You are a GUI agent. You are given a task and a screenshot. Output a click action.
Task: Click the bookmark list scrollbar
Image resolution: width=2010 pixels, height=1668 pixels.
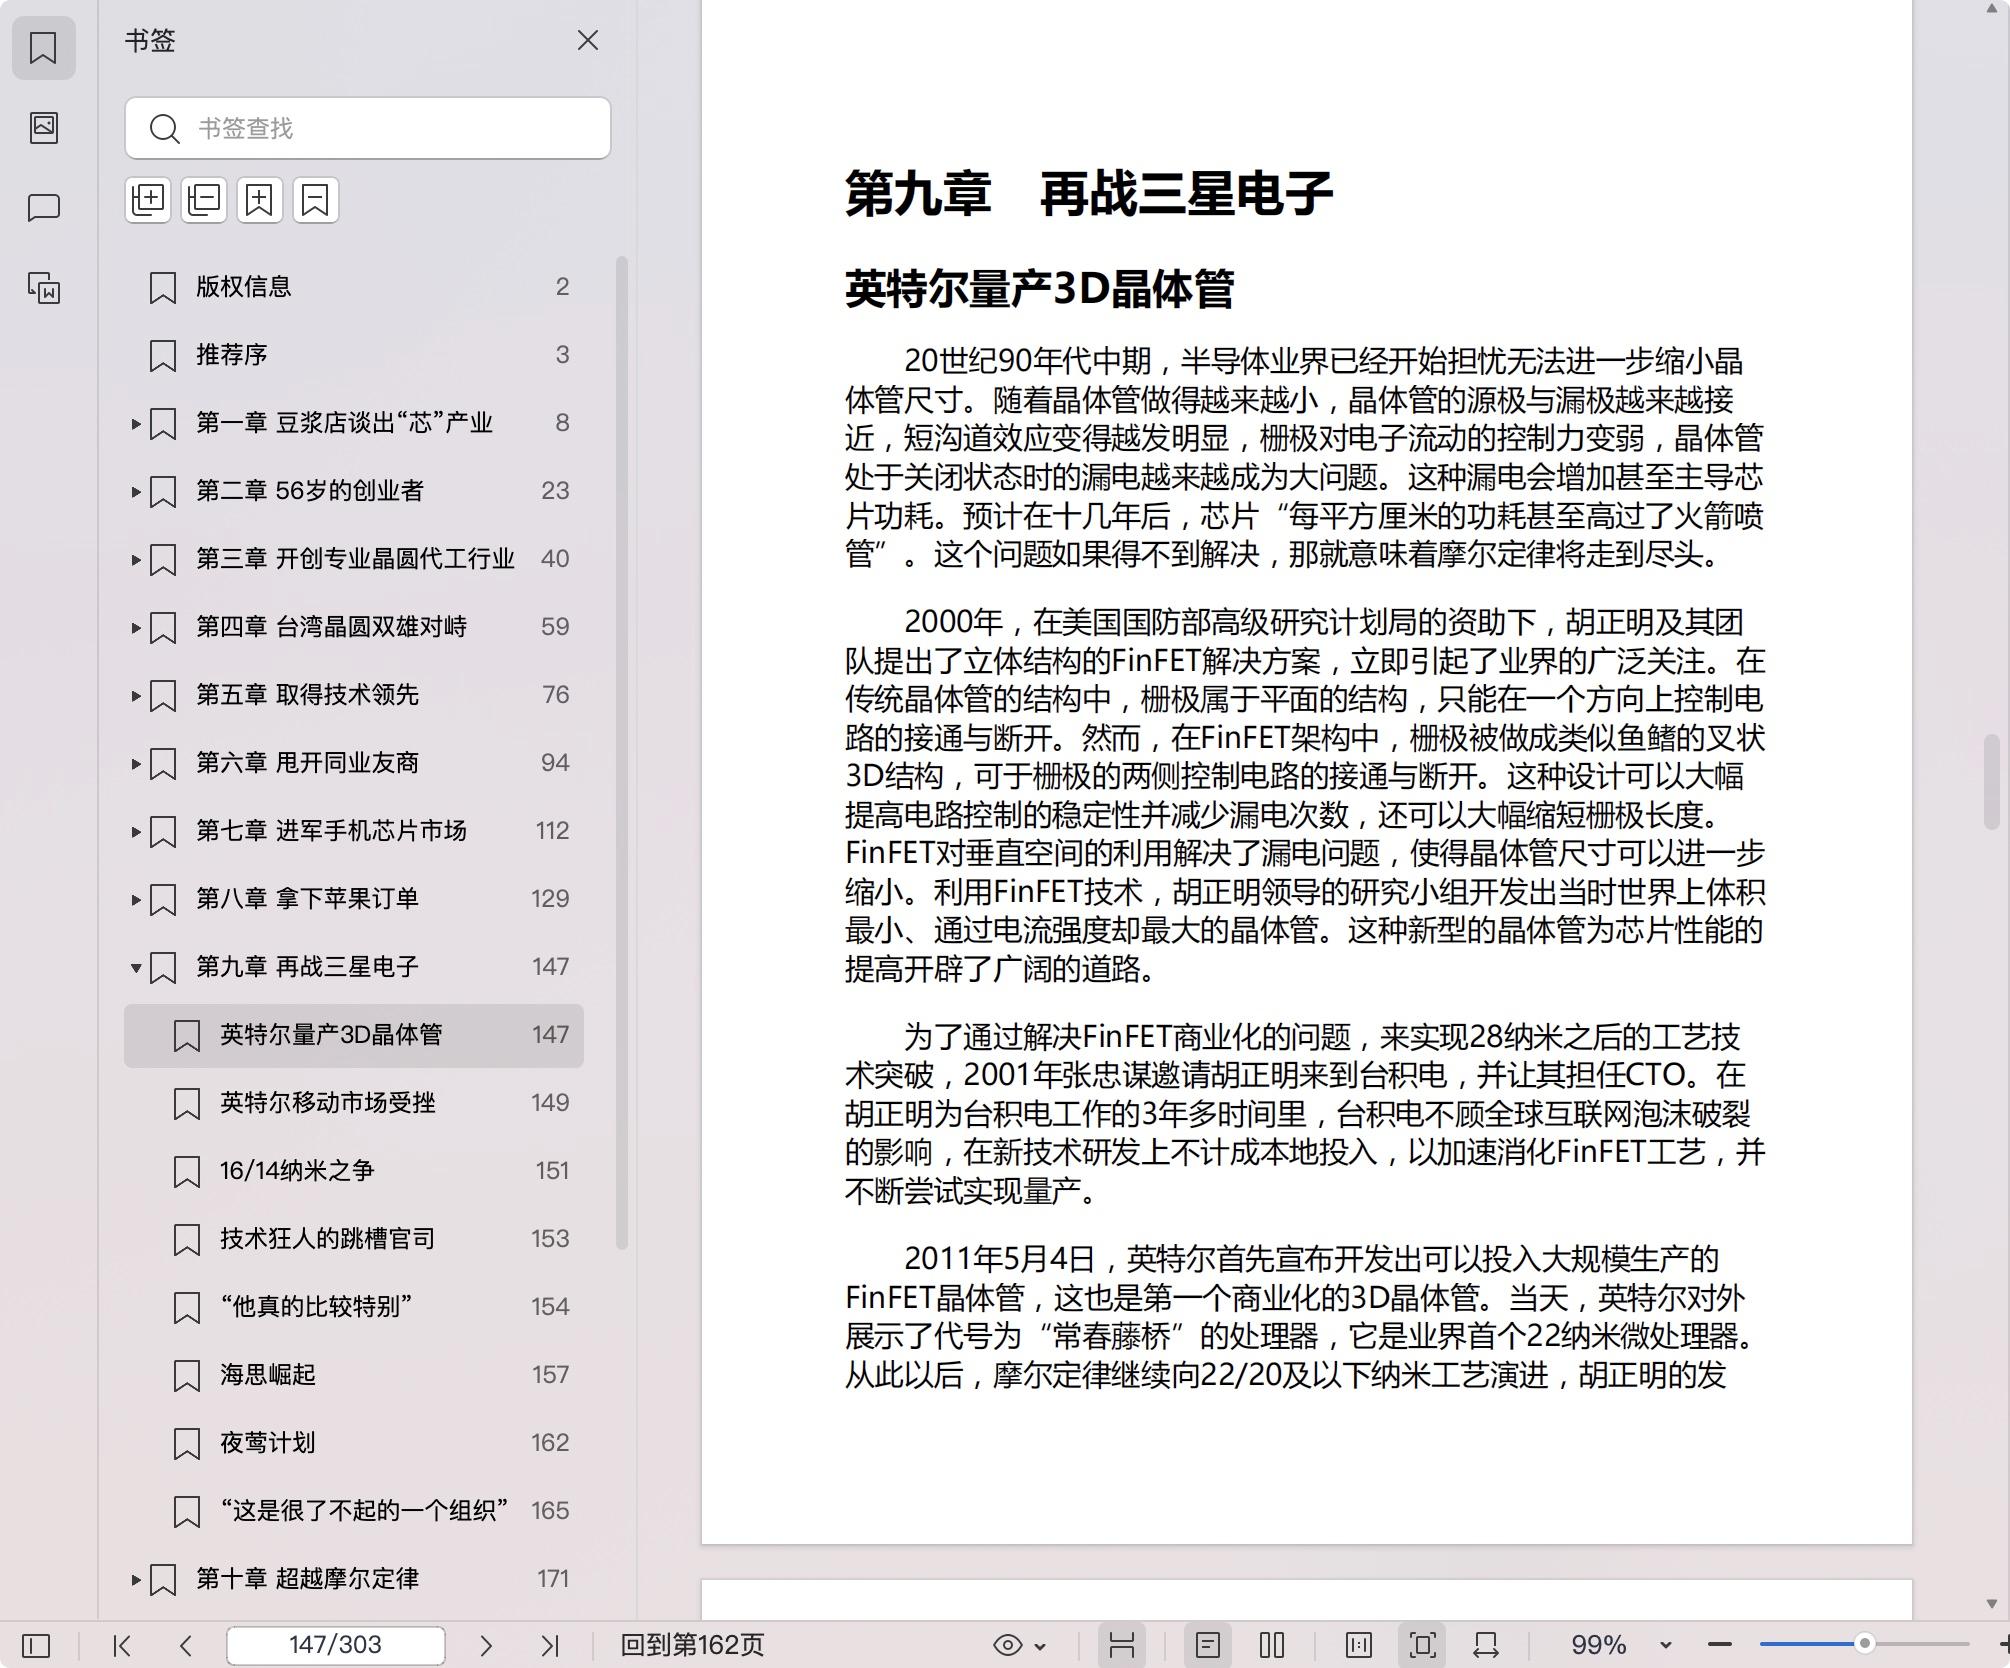(x=621, y=753)
